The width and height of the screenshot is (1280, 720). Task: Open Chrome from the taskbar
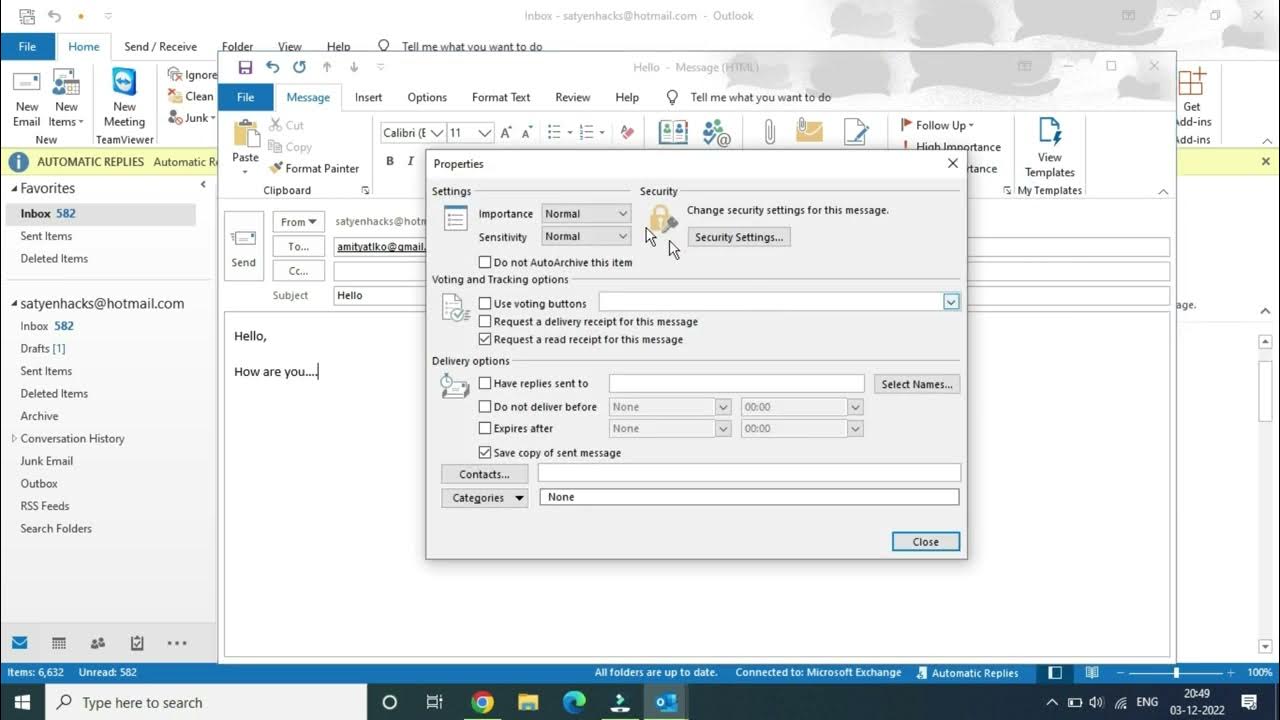482,702
